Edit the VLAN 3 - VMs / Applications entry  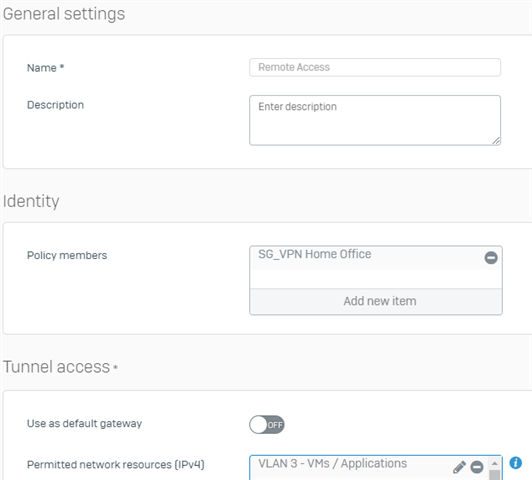pyautogui.click(x=459, y=467)
